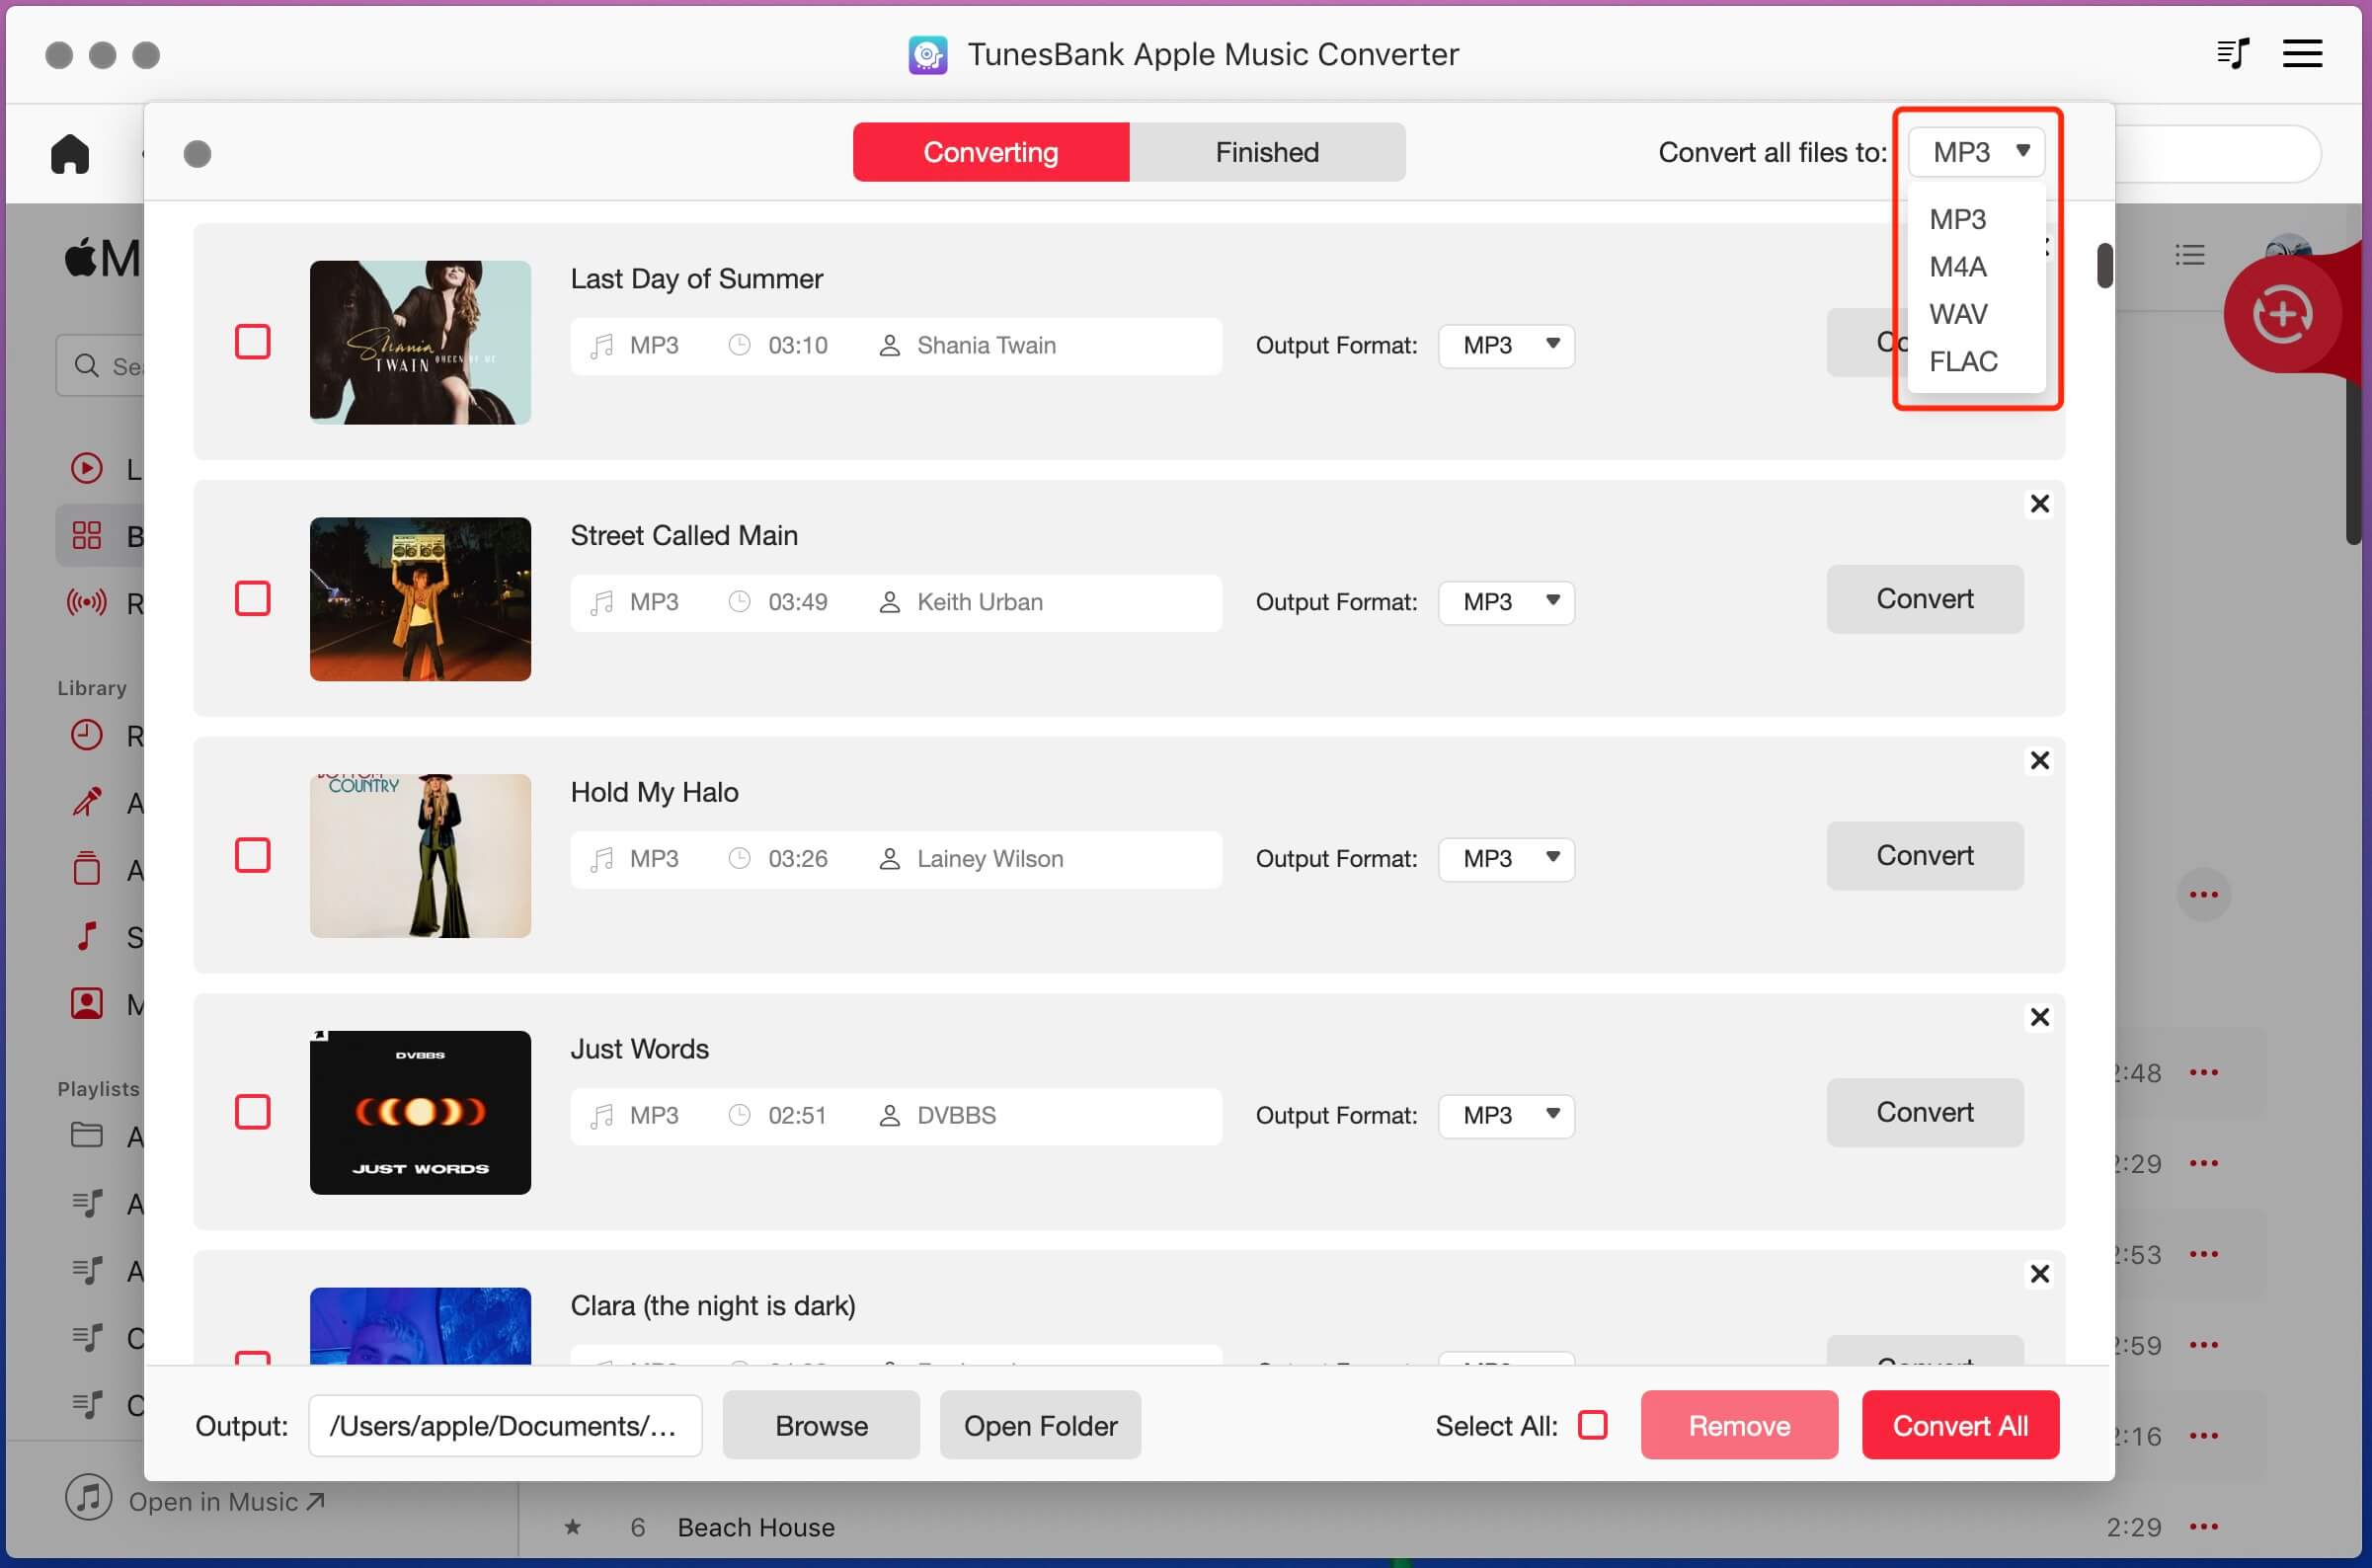Open Made For You icon in Library
Image resolution: width=2372 pixels, height=1568 pixels.
pos(87,1003)
